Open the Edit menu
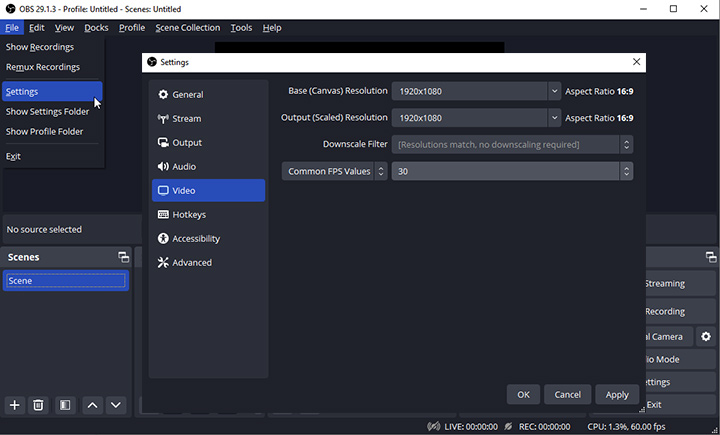Image resolution: width=720 pixels, height=435 pixels. pyautogui.click(x=37, y=28)
